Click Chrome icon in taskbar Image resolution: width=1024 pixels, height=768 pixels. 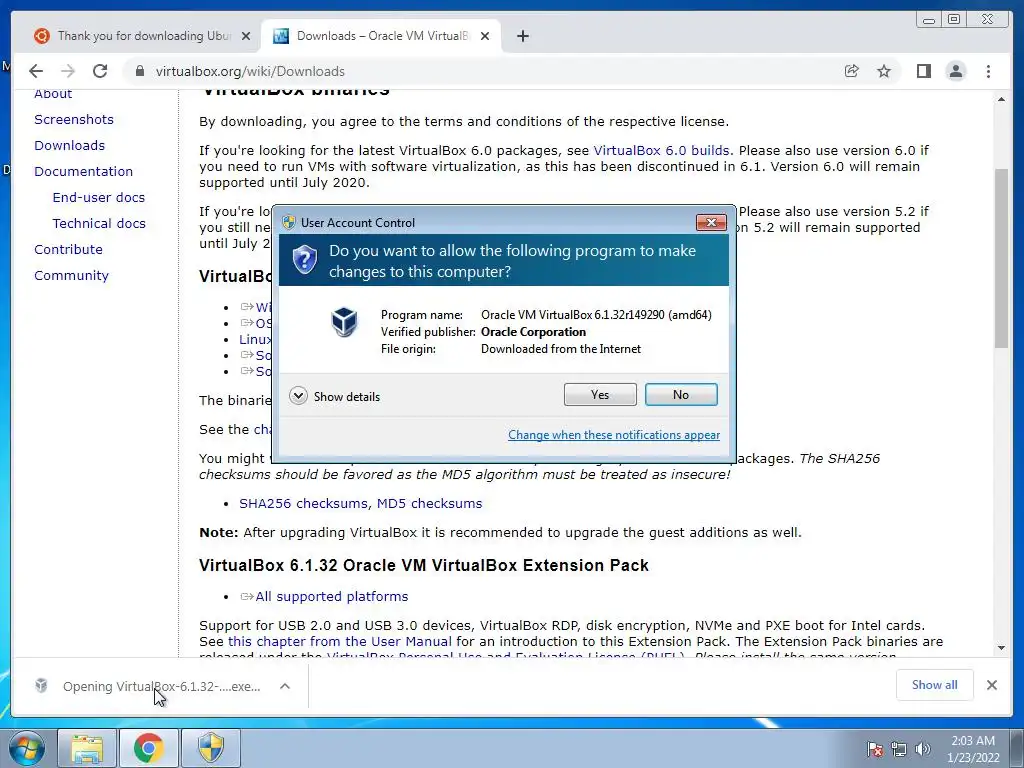point(148,748)
